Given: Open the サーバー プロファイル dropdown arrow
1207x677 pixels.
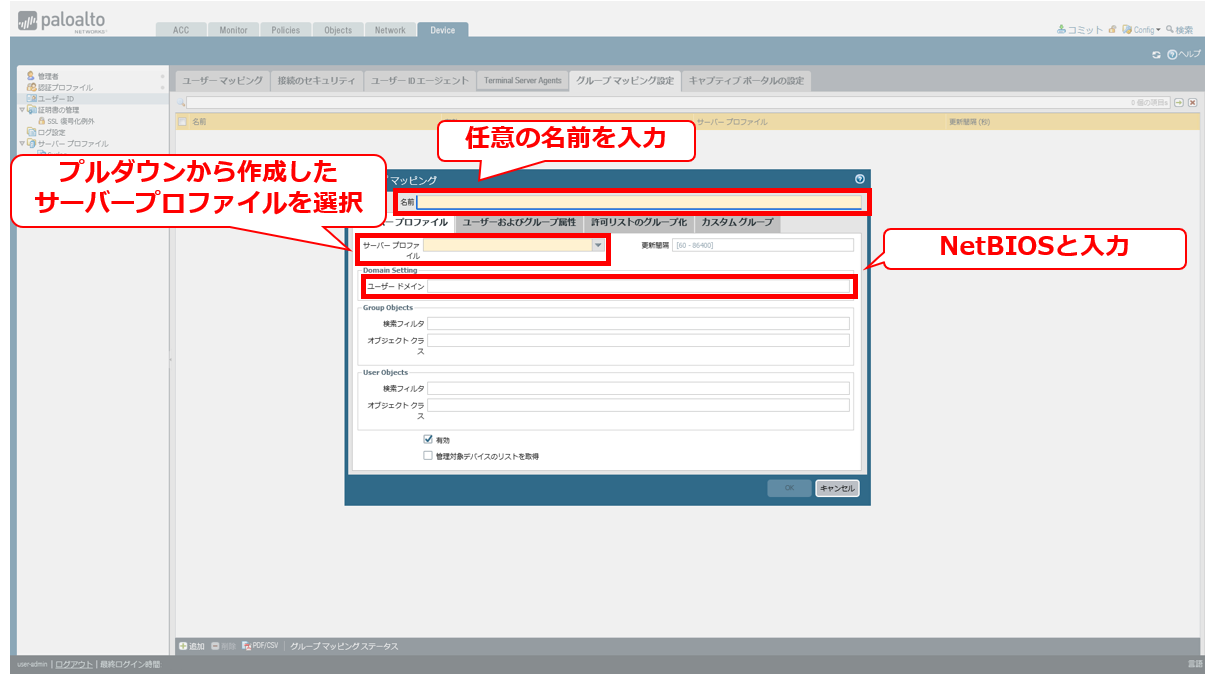Looking at the screenshot, I should tap(598, 245).
